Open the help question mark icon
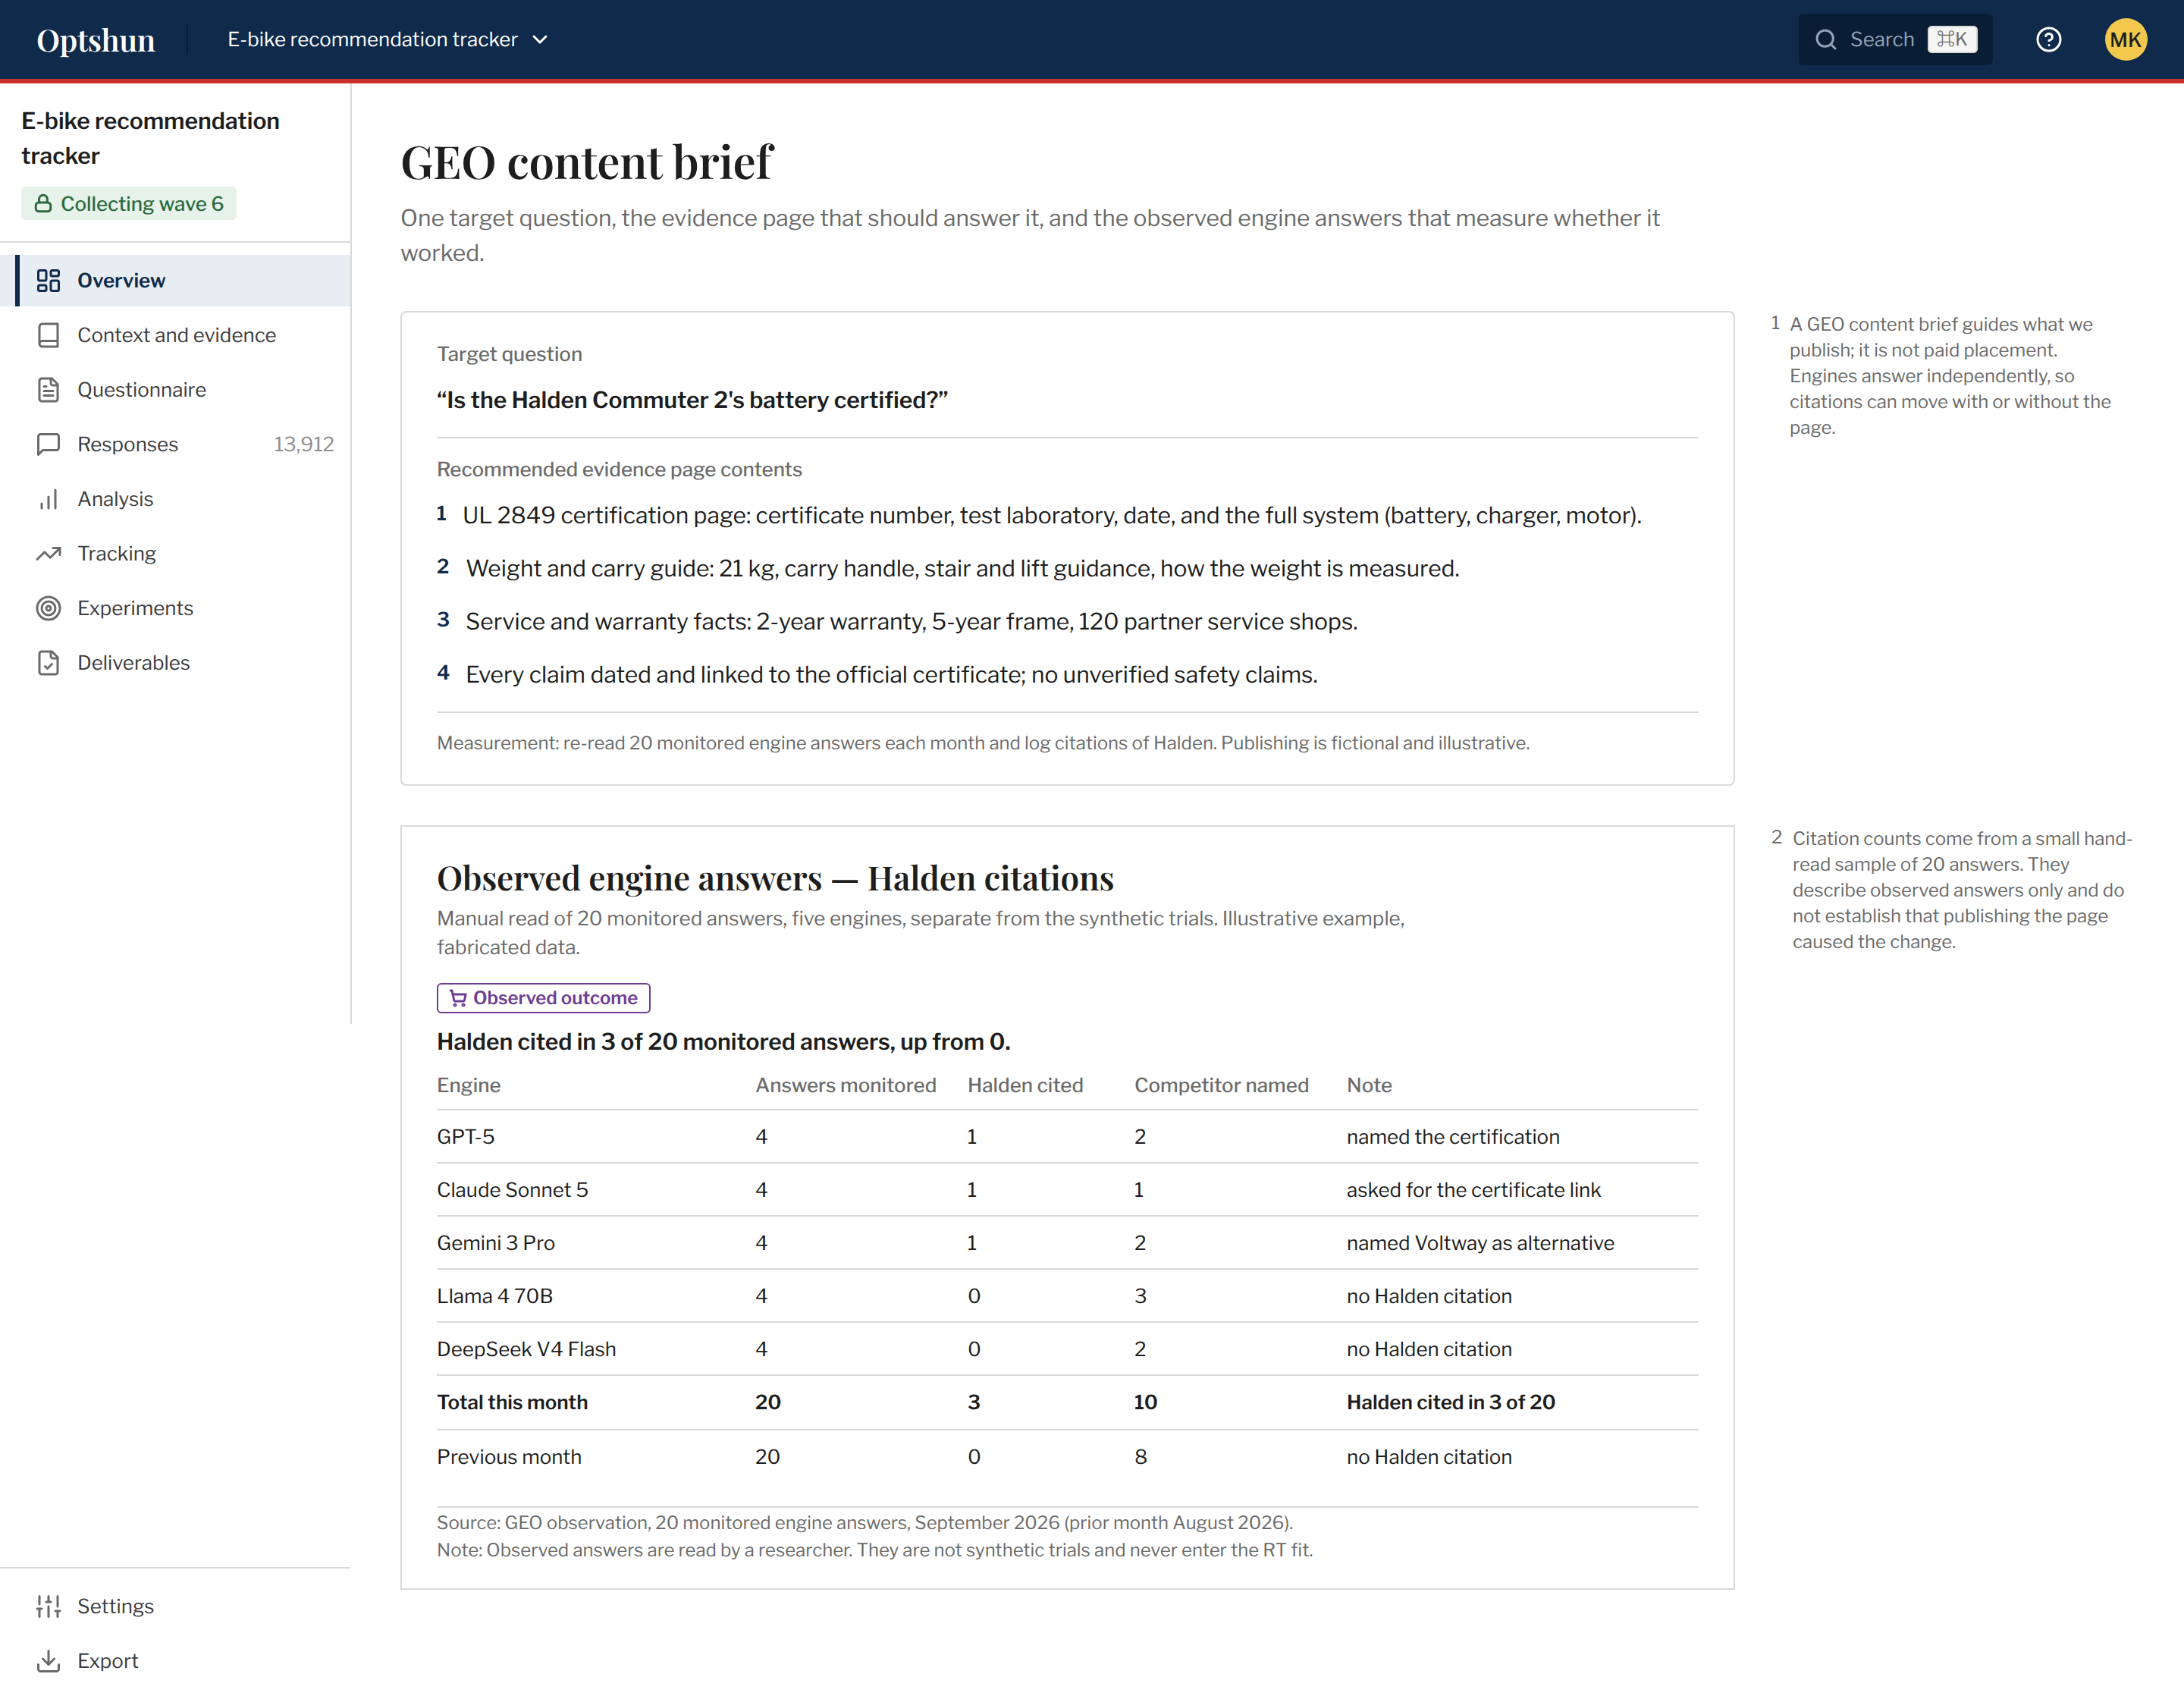The image size is (2184, 1699). click(x=2049, y=39)
